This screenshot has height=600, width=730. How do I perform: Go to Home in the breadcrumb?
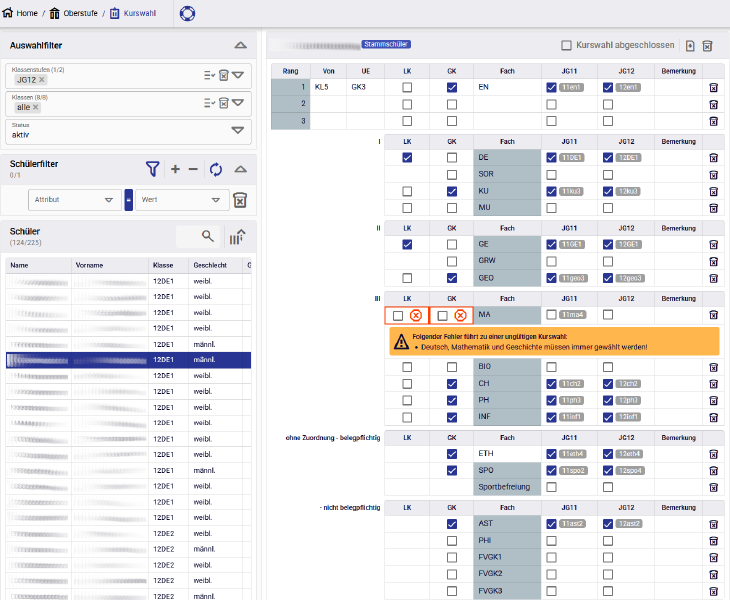click(x=20, y=13)
